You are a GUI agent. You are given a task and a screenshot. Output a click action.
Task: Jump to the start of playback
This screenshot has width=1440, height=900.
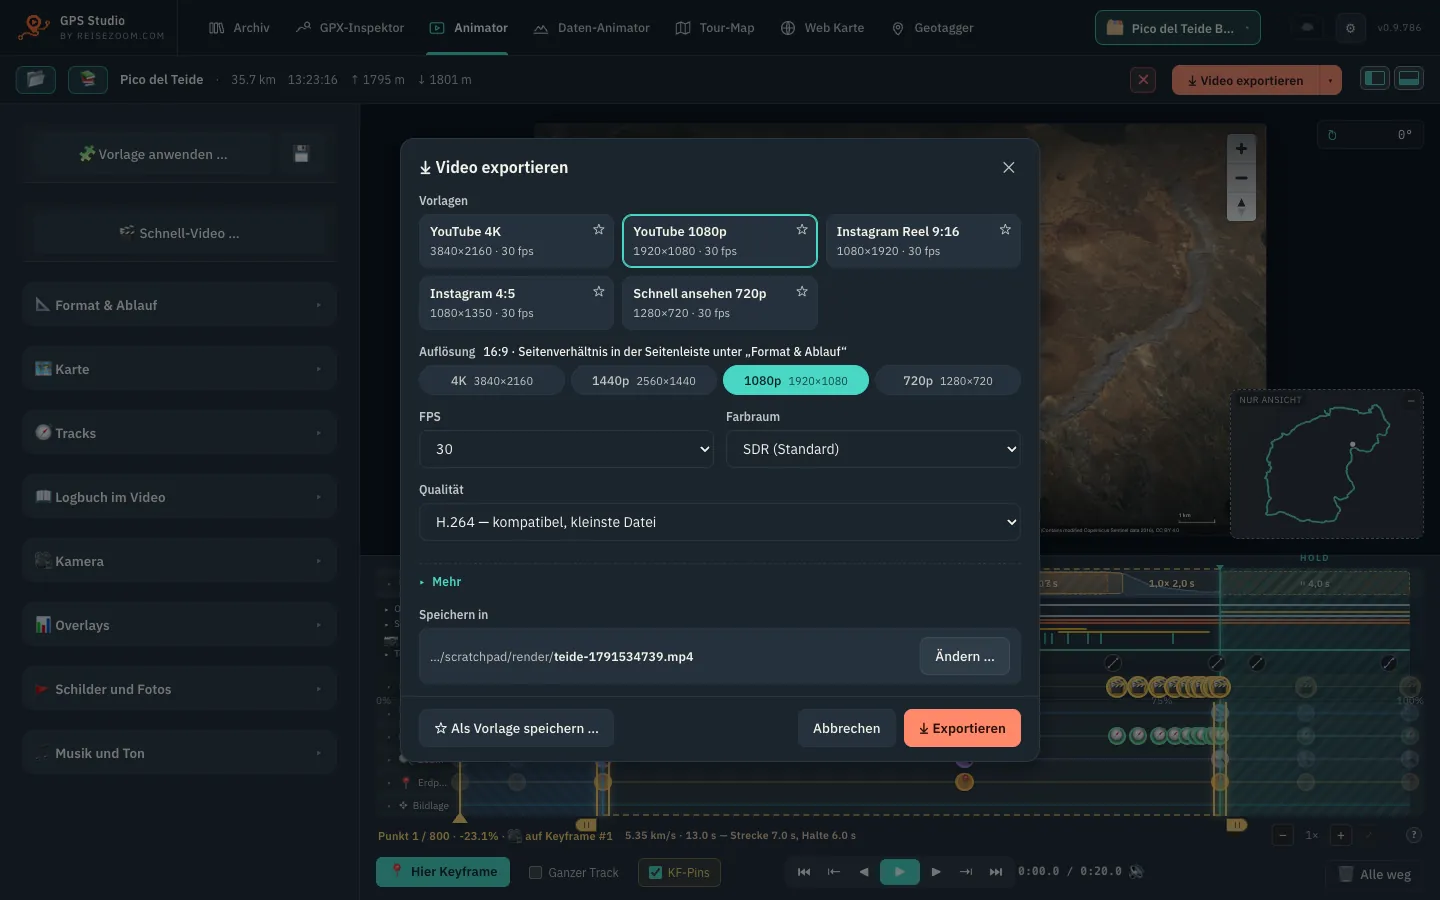point(804,872)
